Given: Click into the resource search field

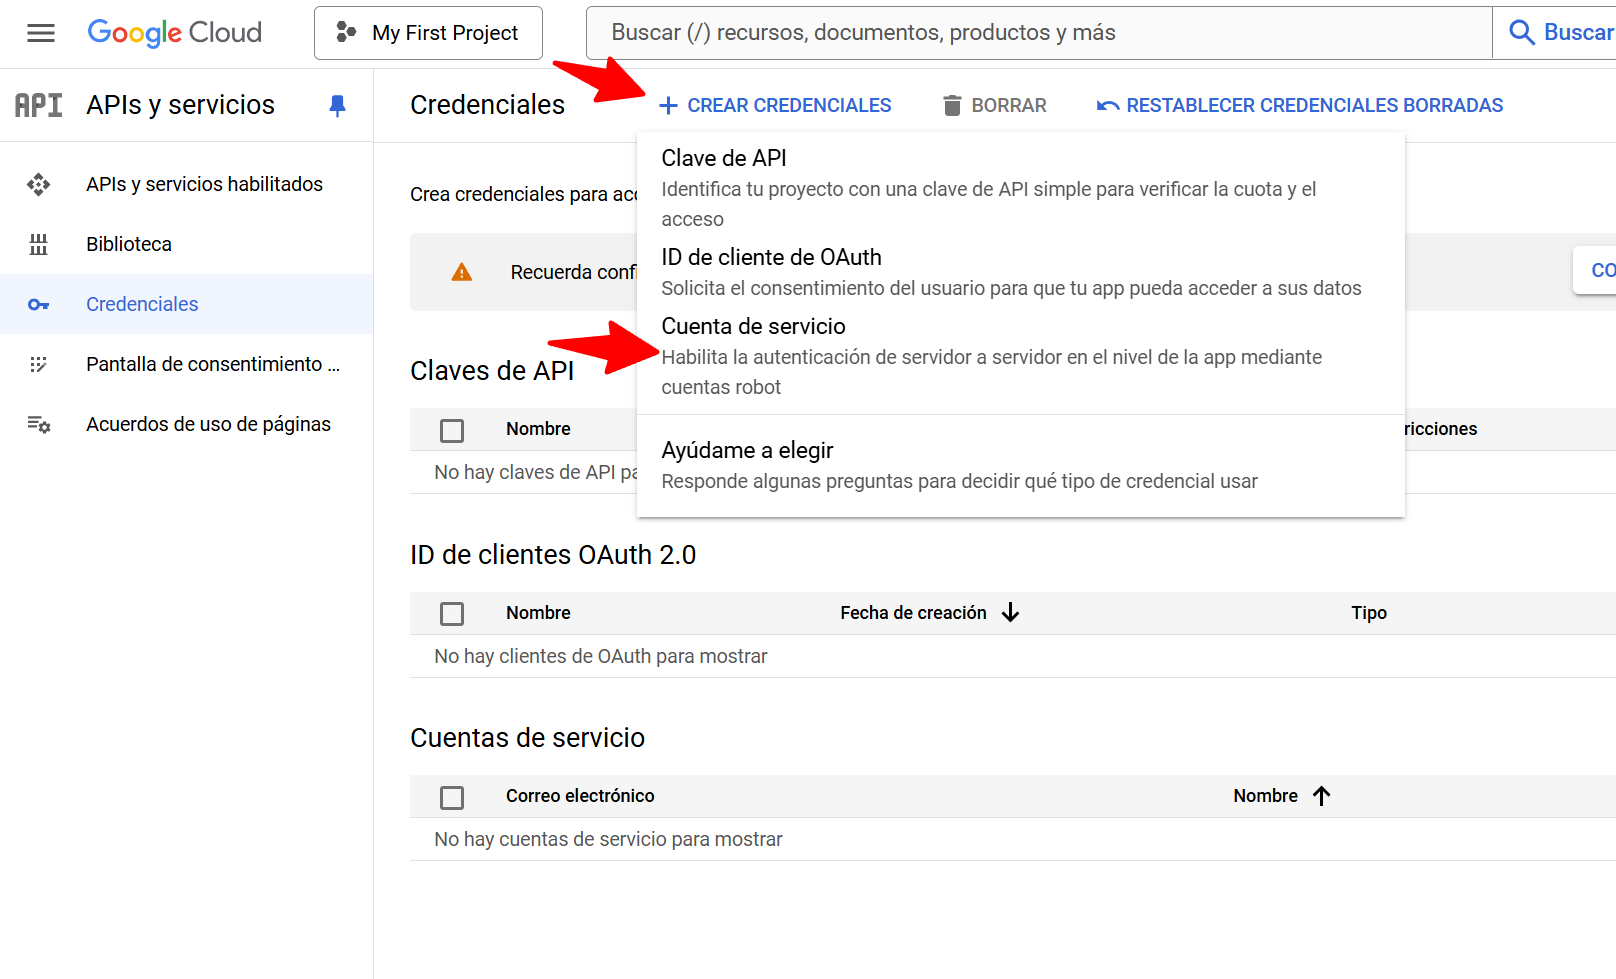Looking at the screenshot, I should (1040, 33).
